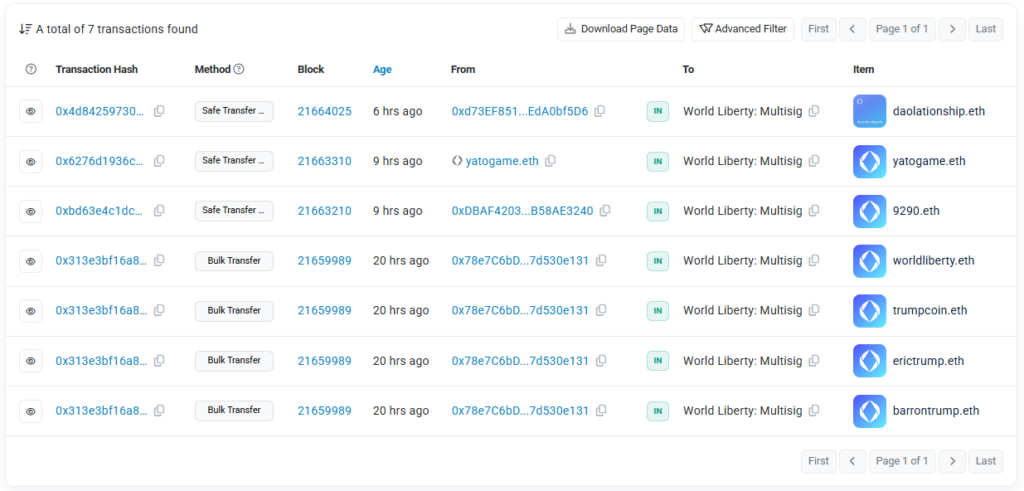Preview transaction via eye icon for 9290.eth
This screenshot has height=491, width=1024.
(31, 212)
